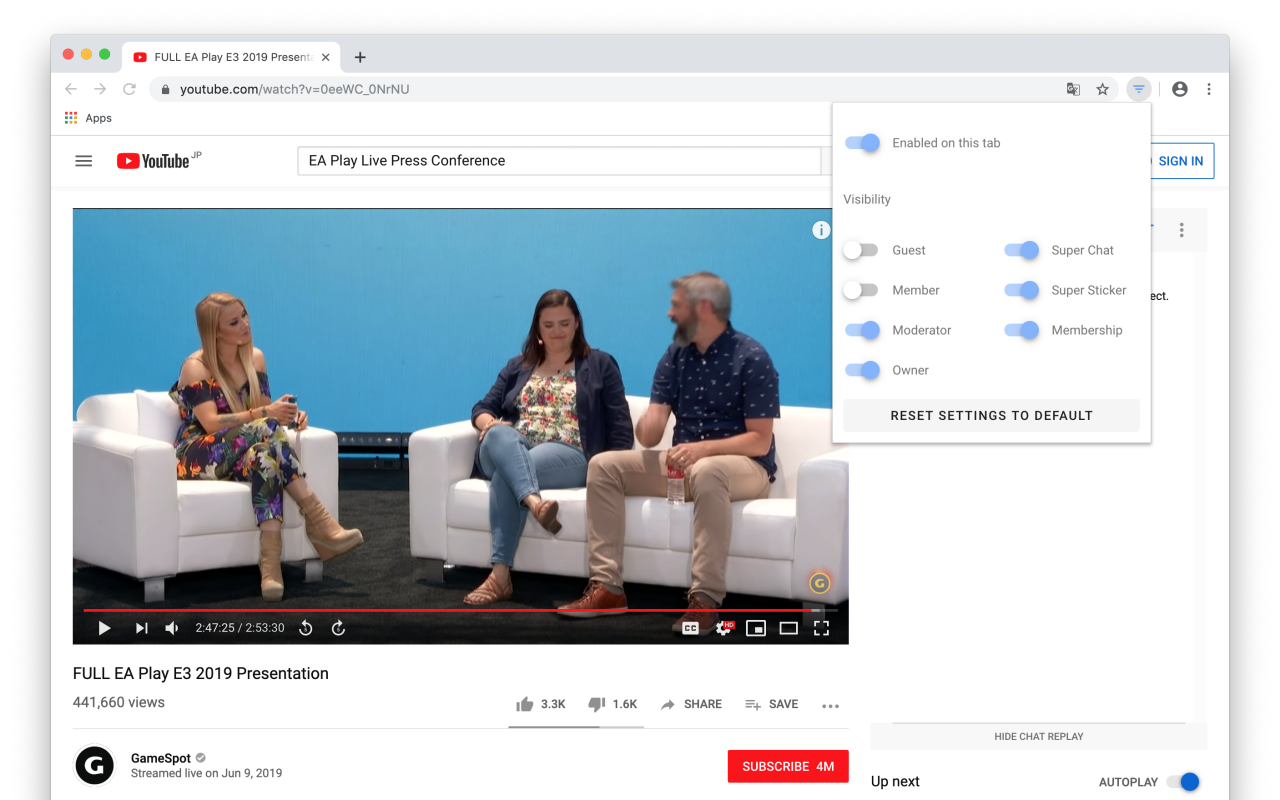Select the FULL EA Play E3 browser tab

(x=232, y=57)
